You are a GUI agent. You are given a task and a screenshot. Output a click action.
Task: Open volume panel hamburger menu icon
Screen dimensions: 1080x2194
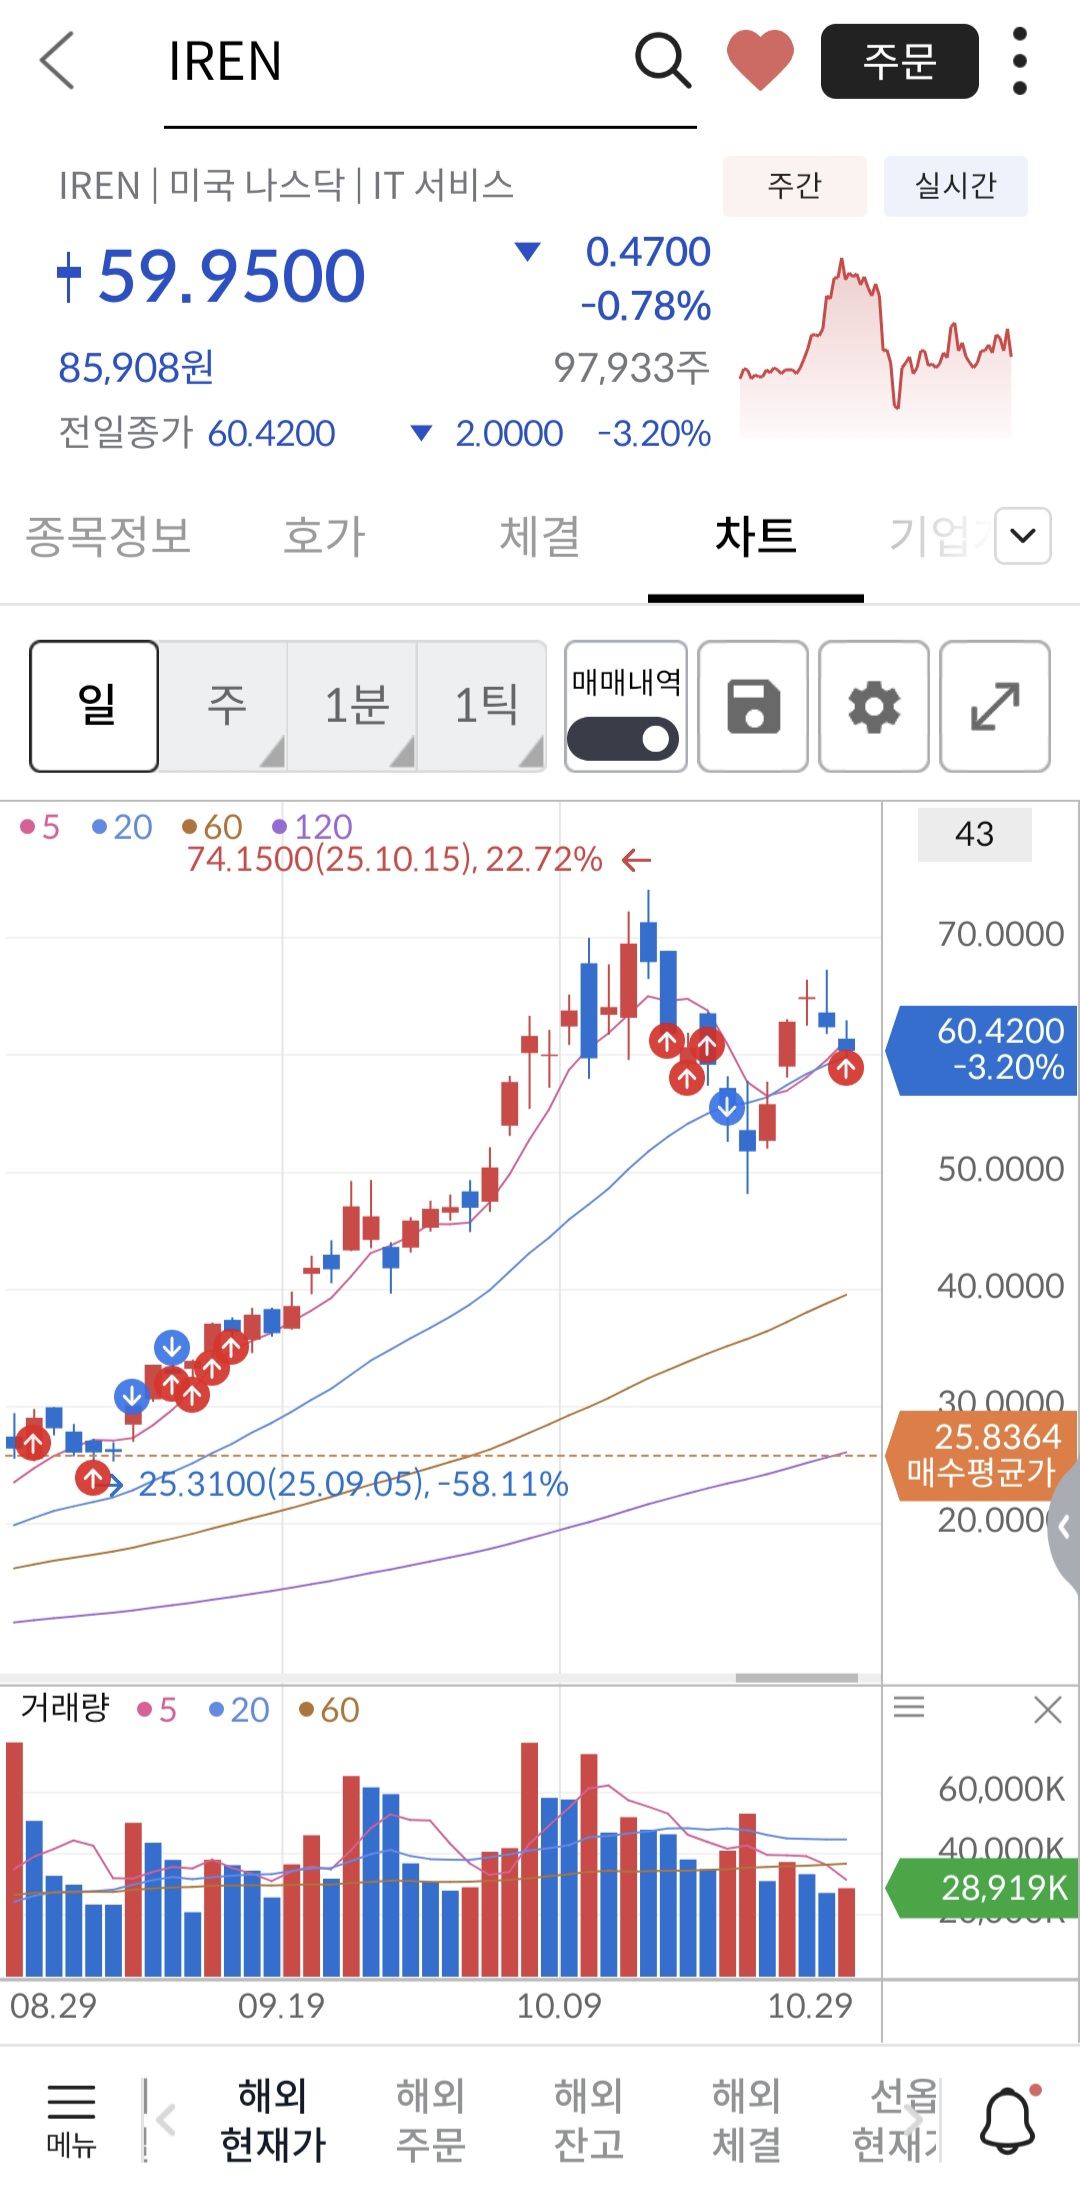pos(909,1707)
